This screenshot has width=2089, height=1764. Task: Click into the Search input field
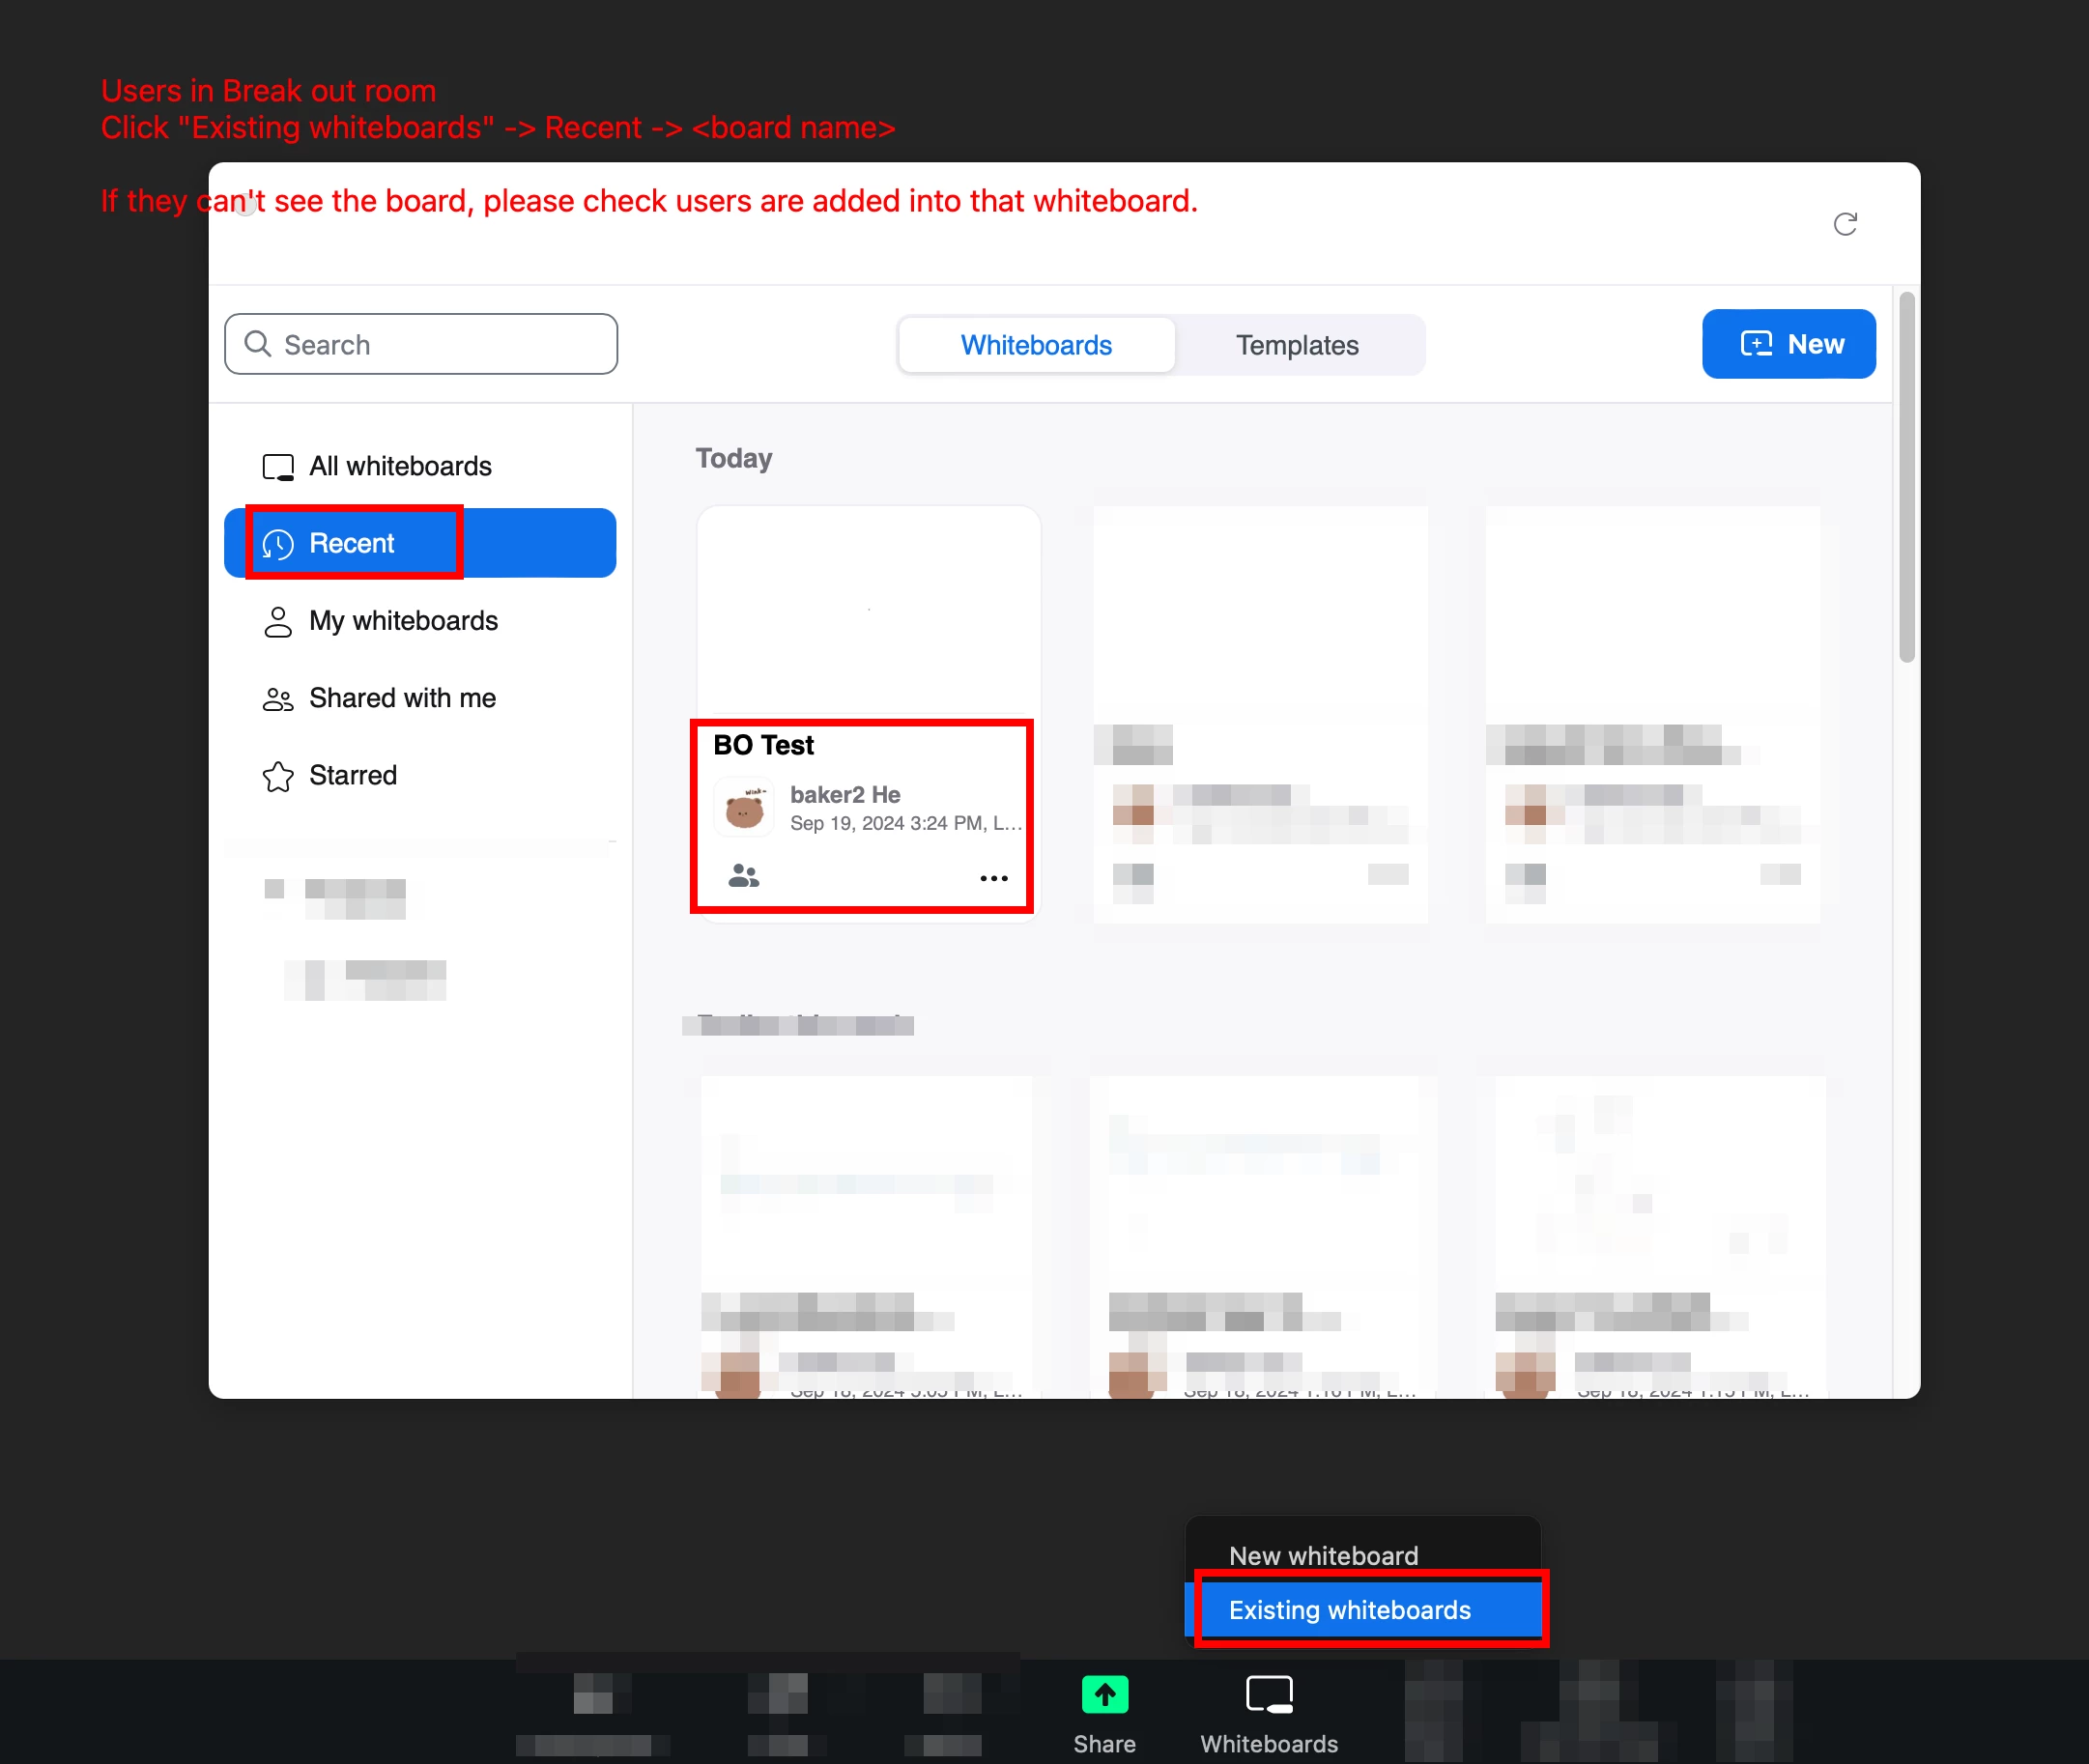[440, 344]
